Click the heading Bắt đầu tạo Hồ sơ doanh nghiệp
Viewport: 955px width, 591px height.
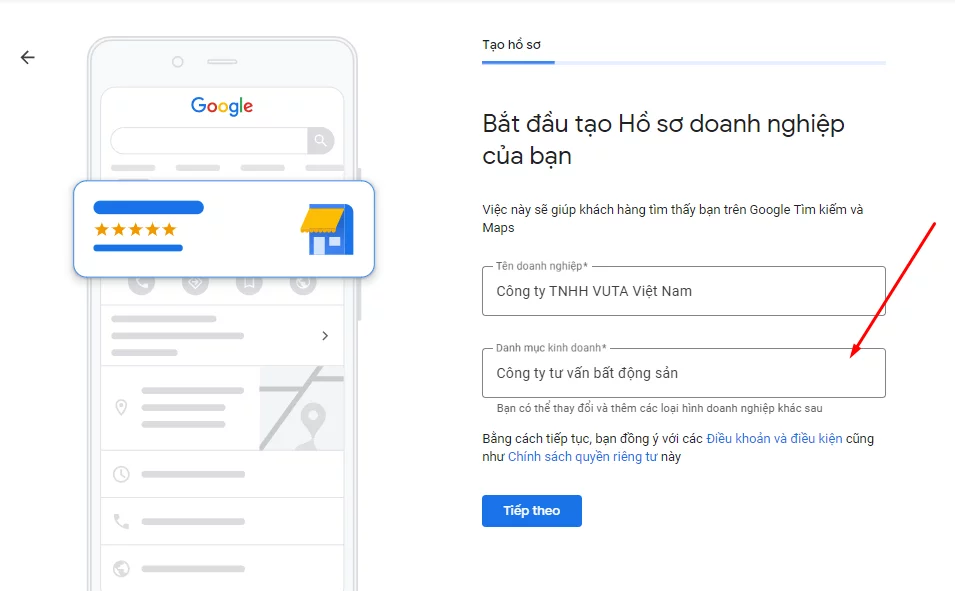click(x=663, y=140)
